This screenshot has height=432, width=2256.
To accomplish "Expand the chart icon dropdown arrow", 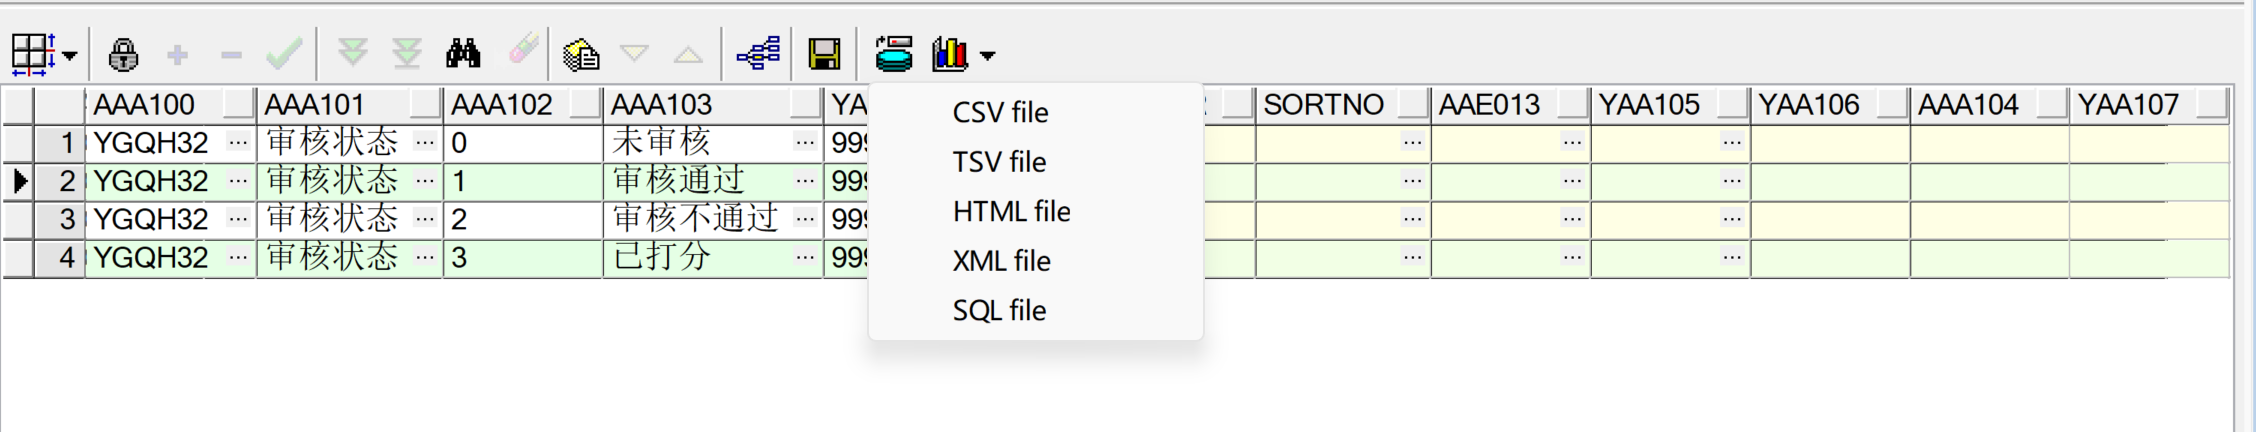I will point(988,56).
